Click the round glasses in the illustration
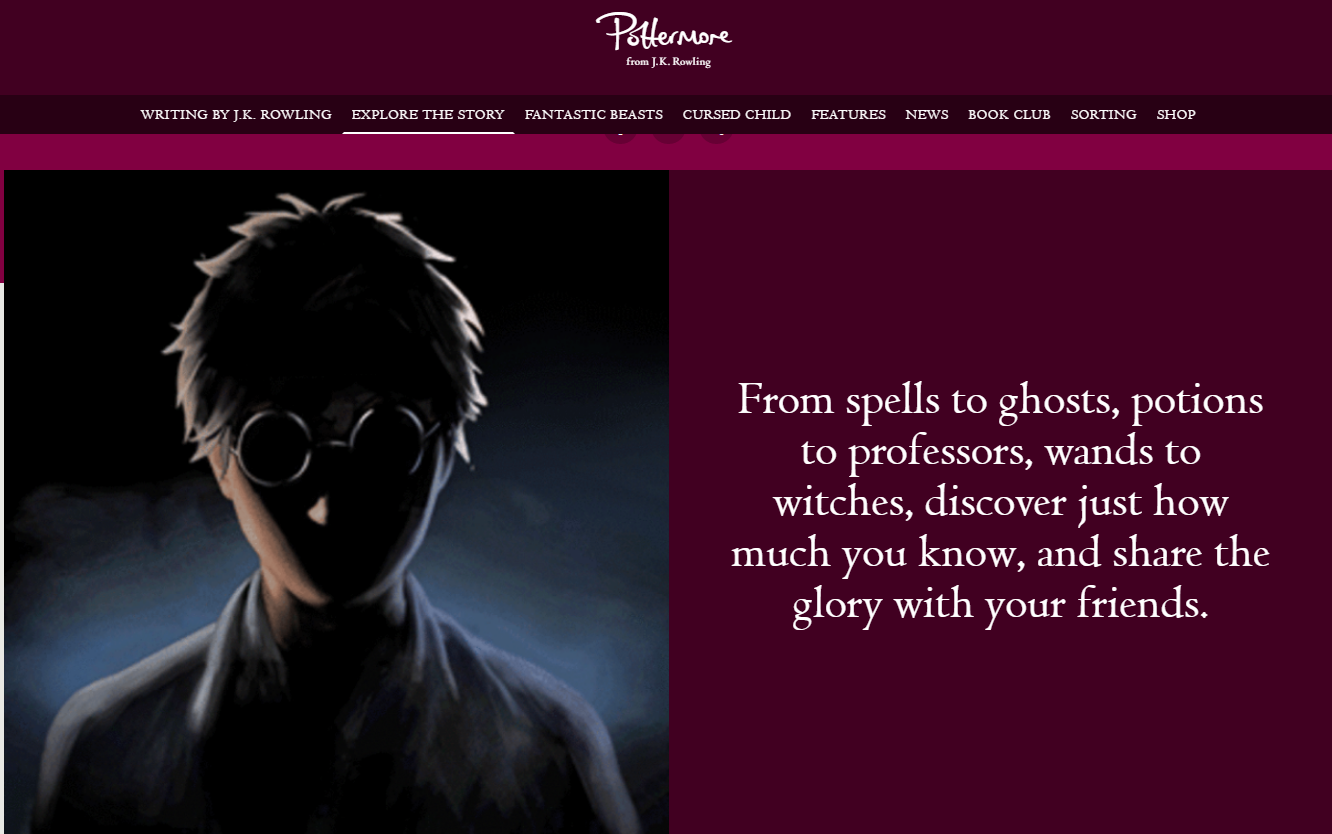Screen dimensions: 1332x834 (x=338, y=440)
